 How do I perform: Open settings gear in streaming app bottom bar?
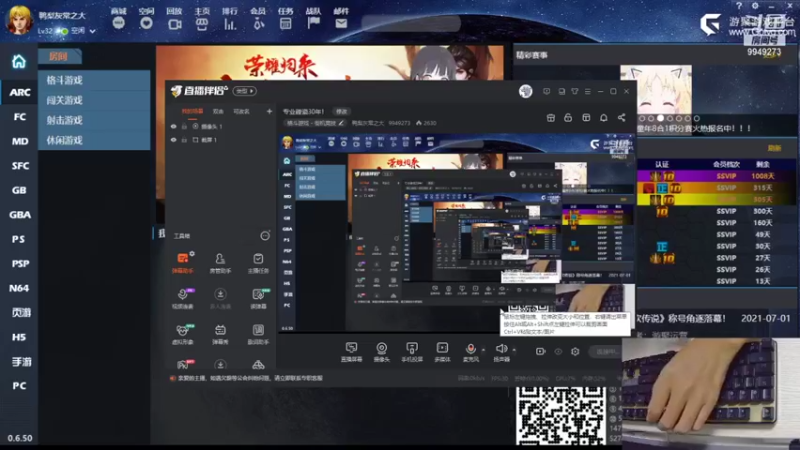click(x=575, y=352)
